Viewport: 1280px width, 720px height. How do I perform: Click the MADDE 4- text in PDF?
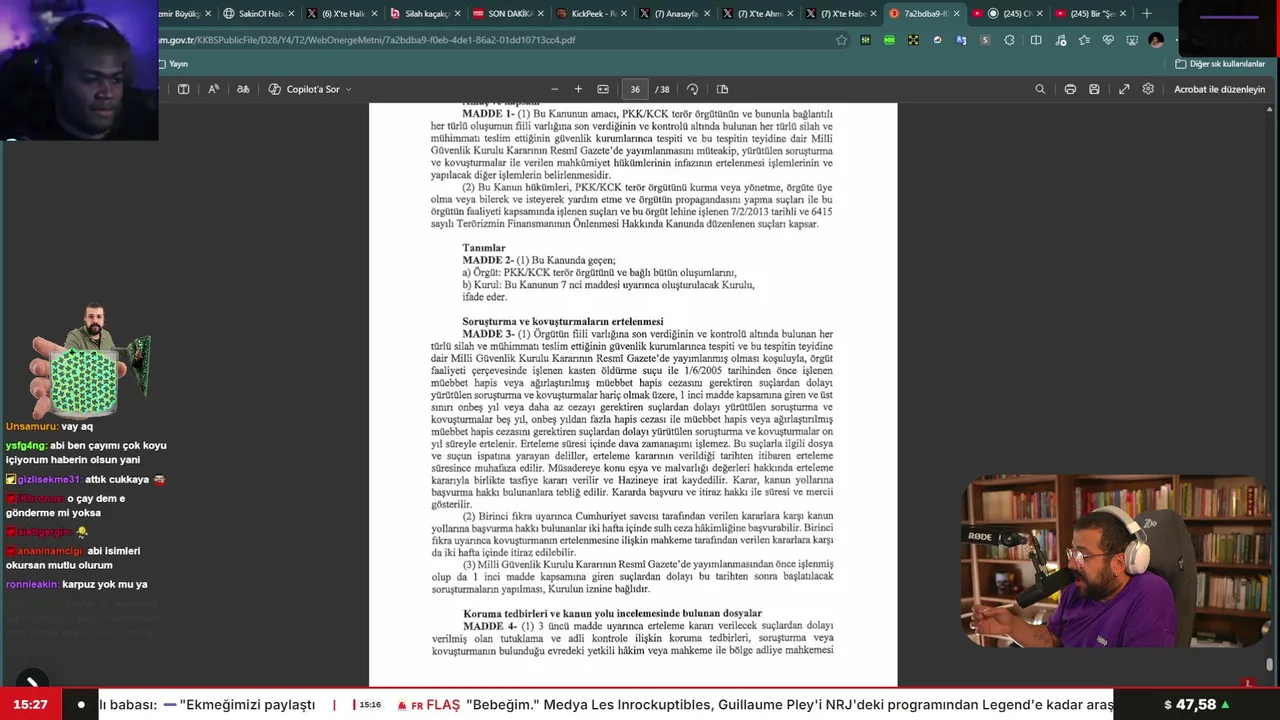(490, 626)
